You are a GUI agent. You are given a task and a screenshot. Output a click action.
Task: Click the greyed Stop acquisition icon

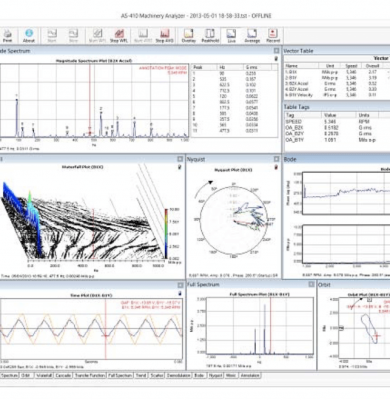coord(73,36)
